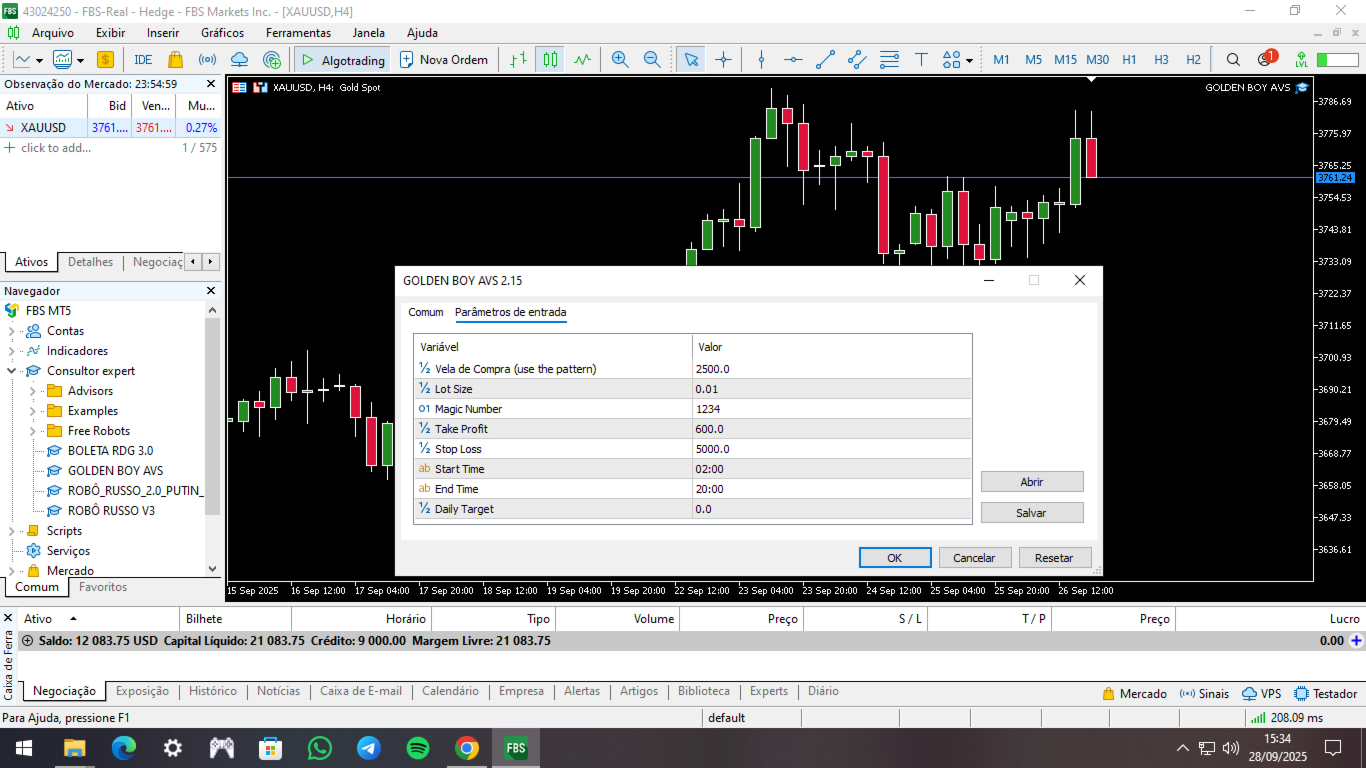Expand the Examples folder

(32, 411)
